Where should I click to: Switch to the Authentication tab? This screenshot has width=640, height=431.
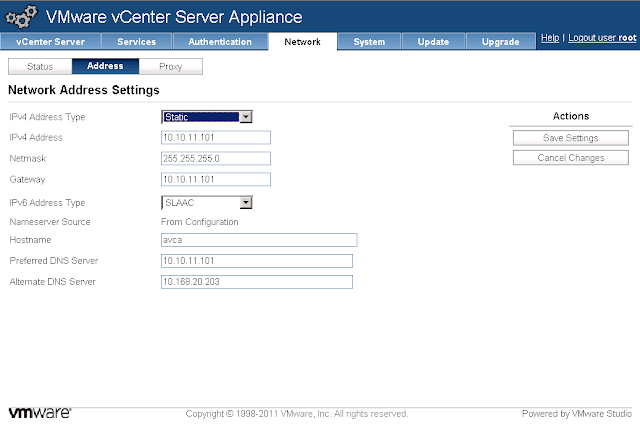(x=220, y=42)
